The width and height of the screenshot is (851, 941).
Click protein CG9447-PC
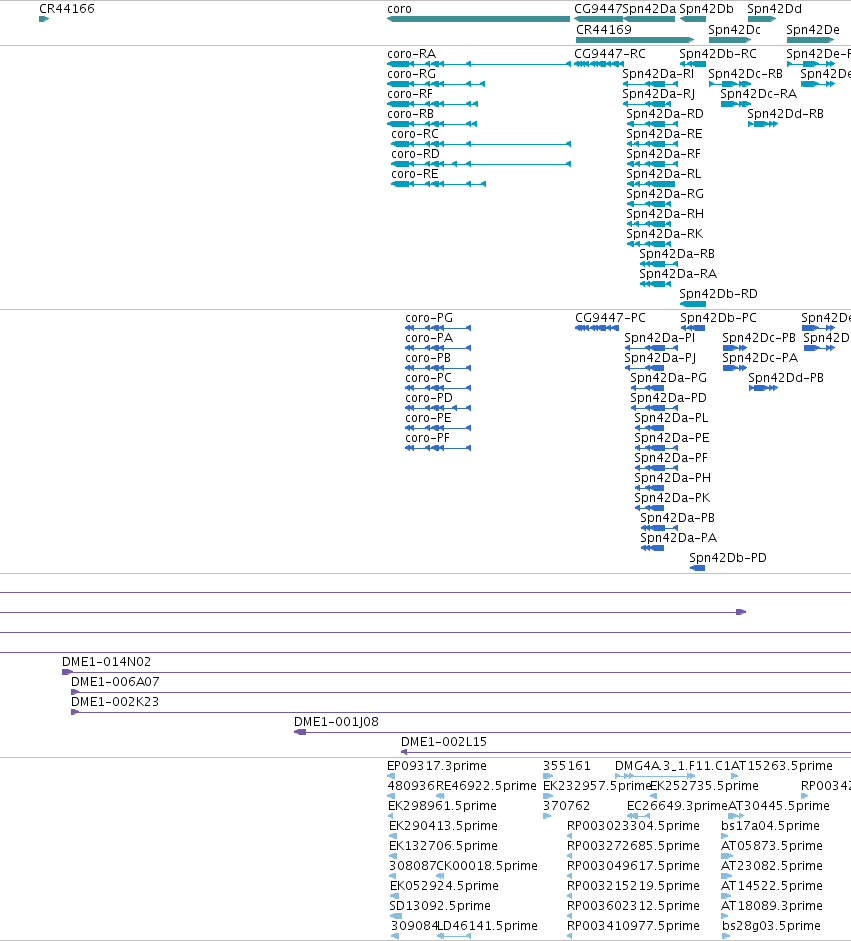tap(610, 318)
